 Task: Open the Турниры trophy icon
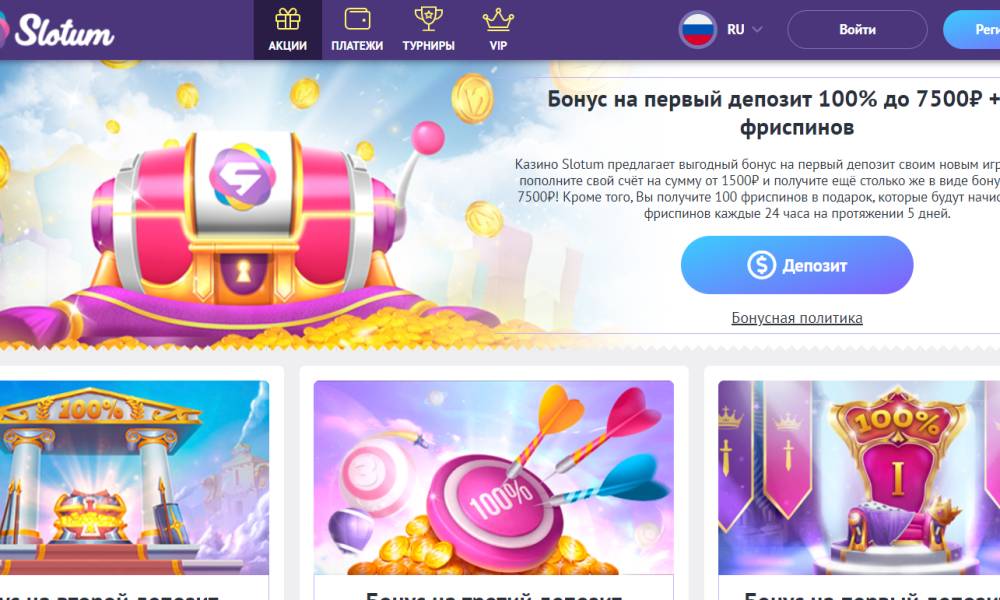tap(429, 19)
